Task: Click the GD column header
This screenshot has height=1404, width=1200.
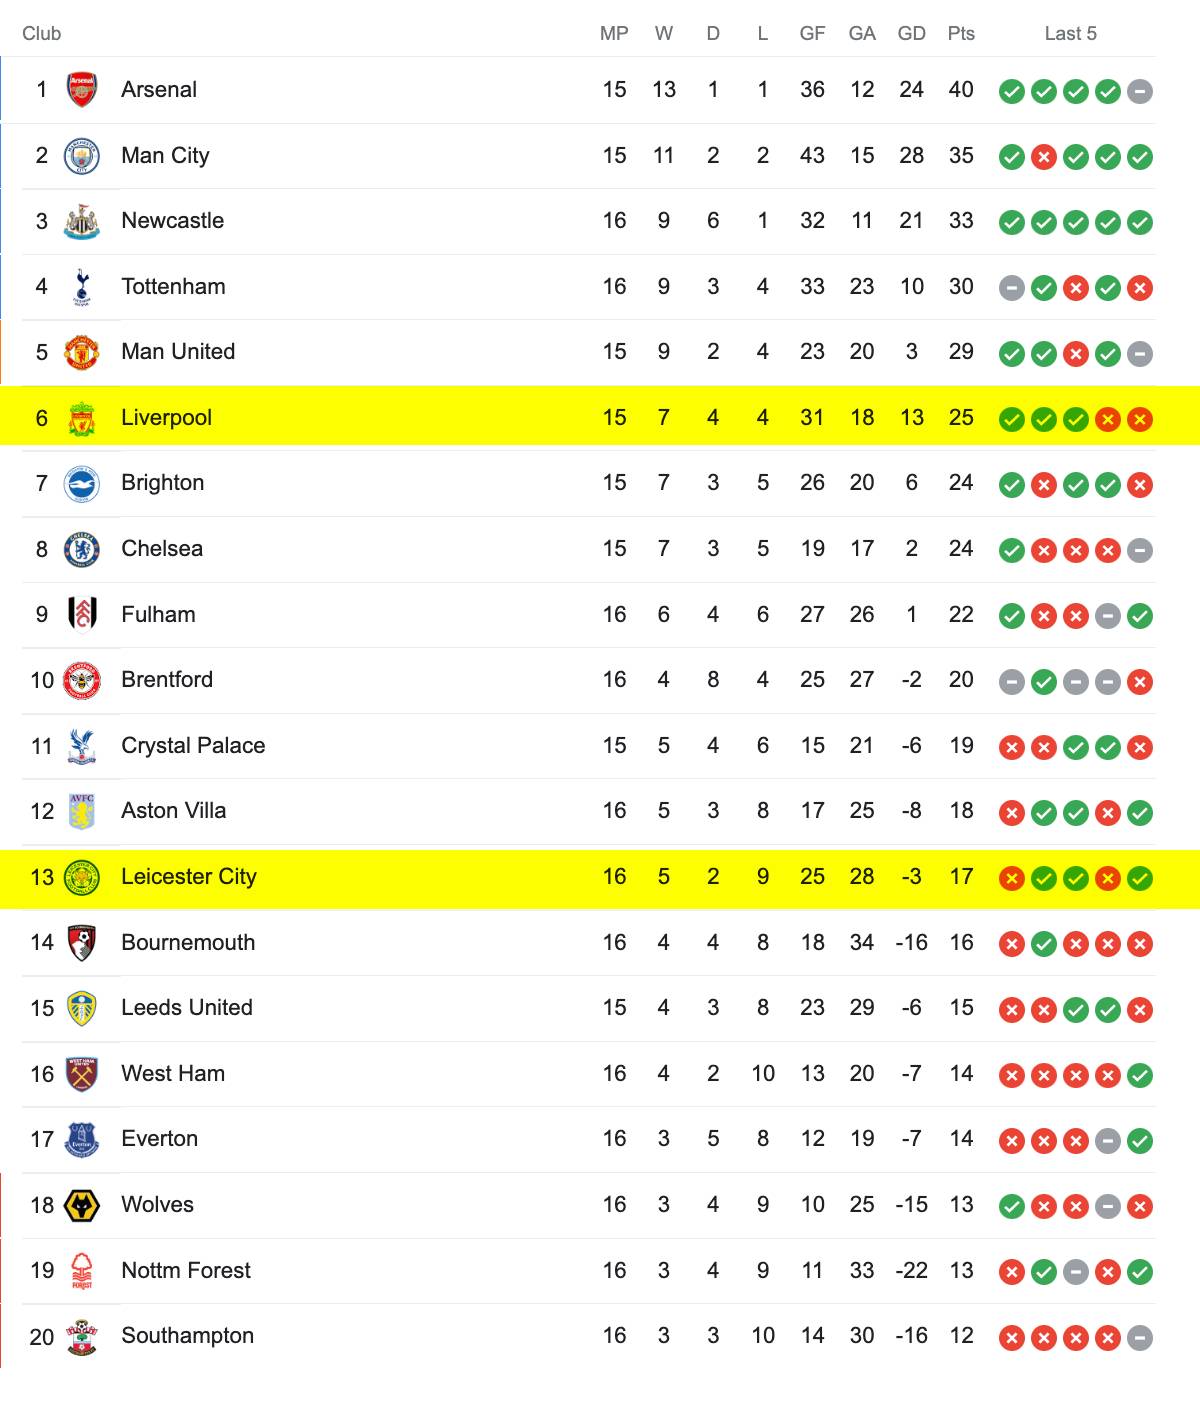Action: coord(911,33)
